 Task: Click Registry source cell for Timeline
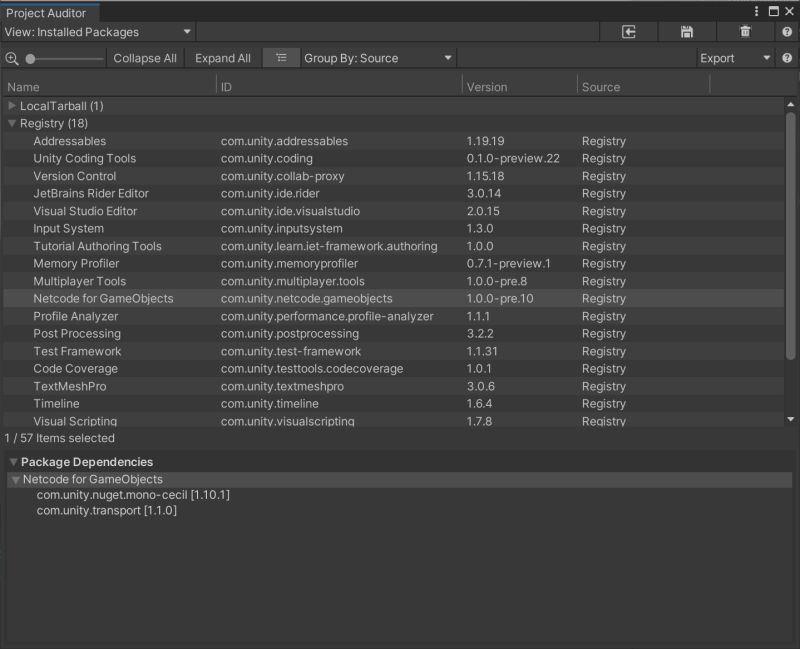[x=604, y=404]
